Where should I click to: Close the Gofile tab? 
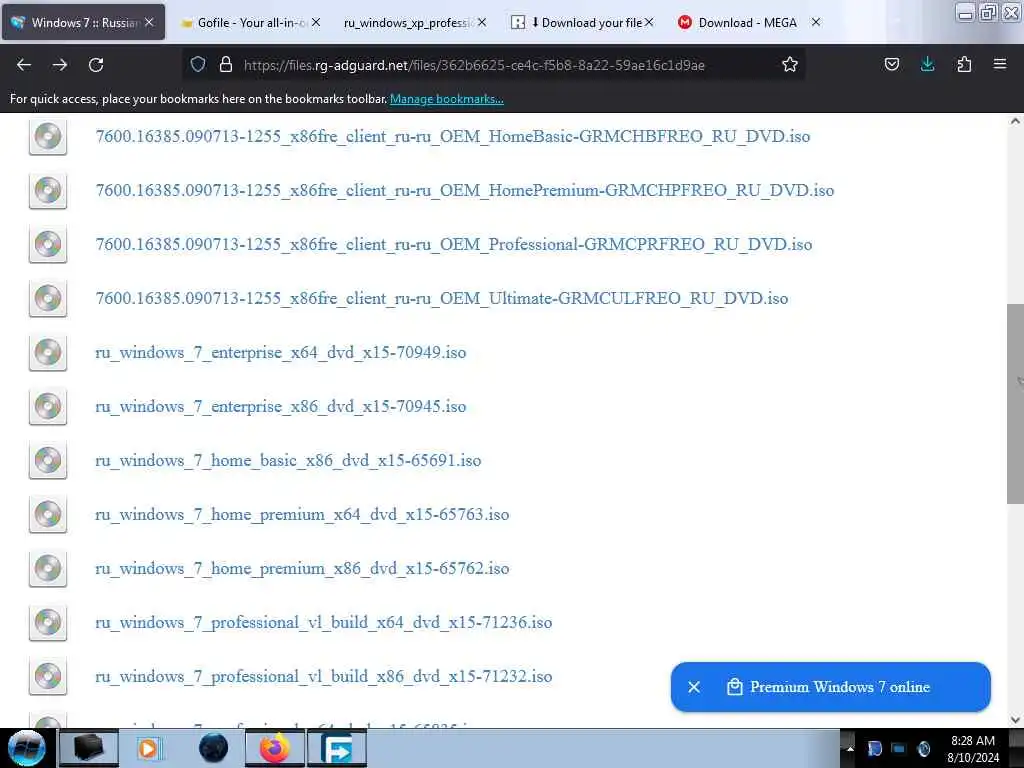pos(316,22)
